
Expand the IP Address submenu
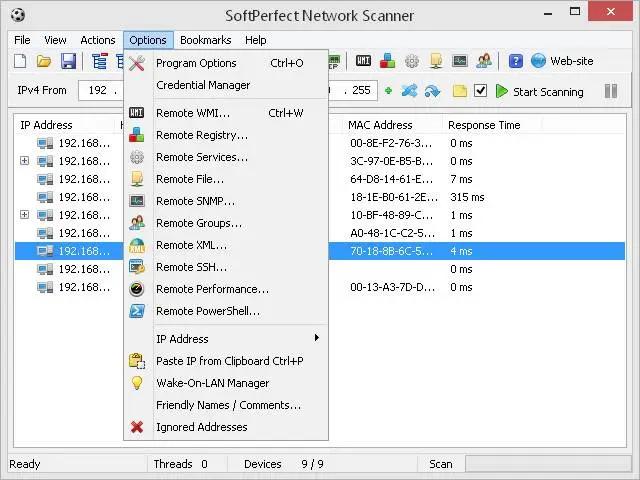tap(226, 339)
